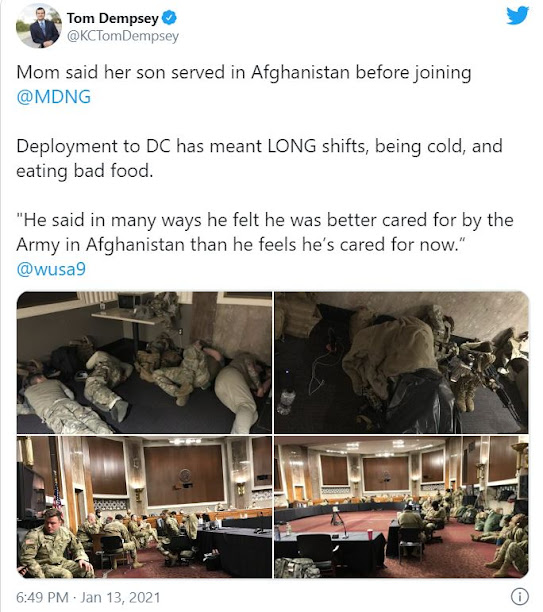View photo of covered soldier beside boots
The width and height of the screenshot is (543, 612).
pyautogui.click(x=401, y=363)
